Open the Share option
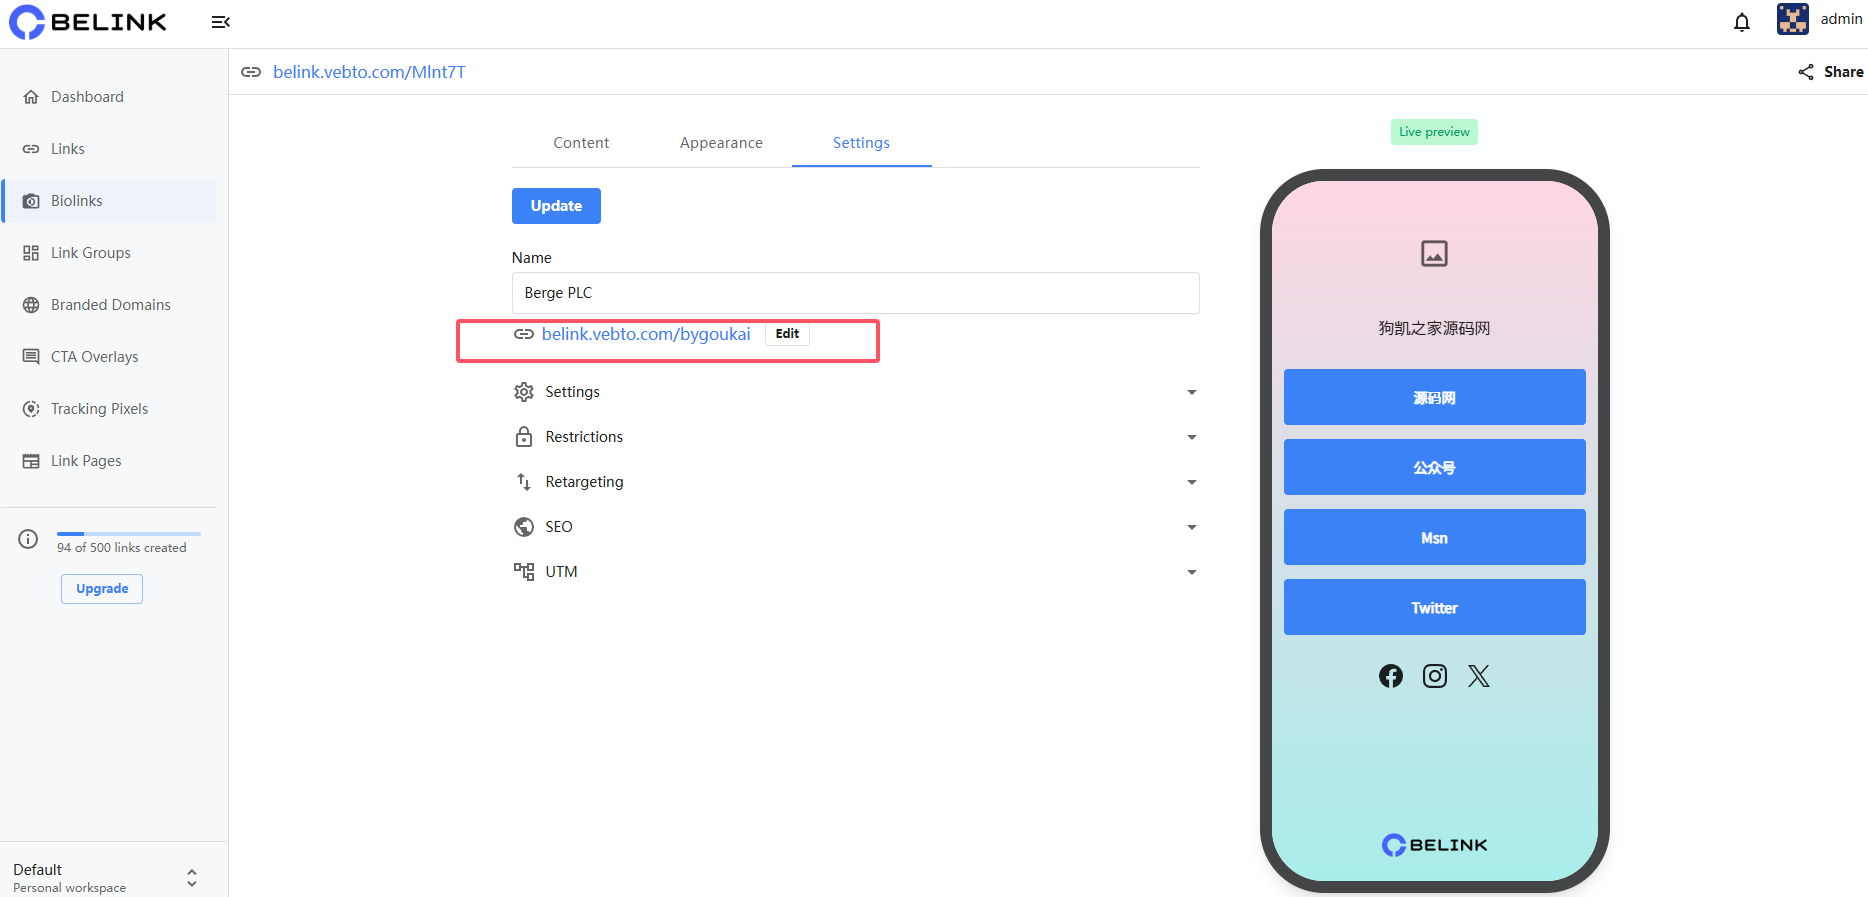Image resolution: width=1868 pixels, height=897 pixels. click(1831, 72)
